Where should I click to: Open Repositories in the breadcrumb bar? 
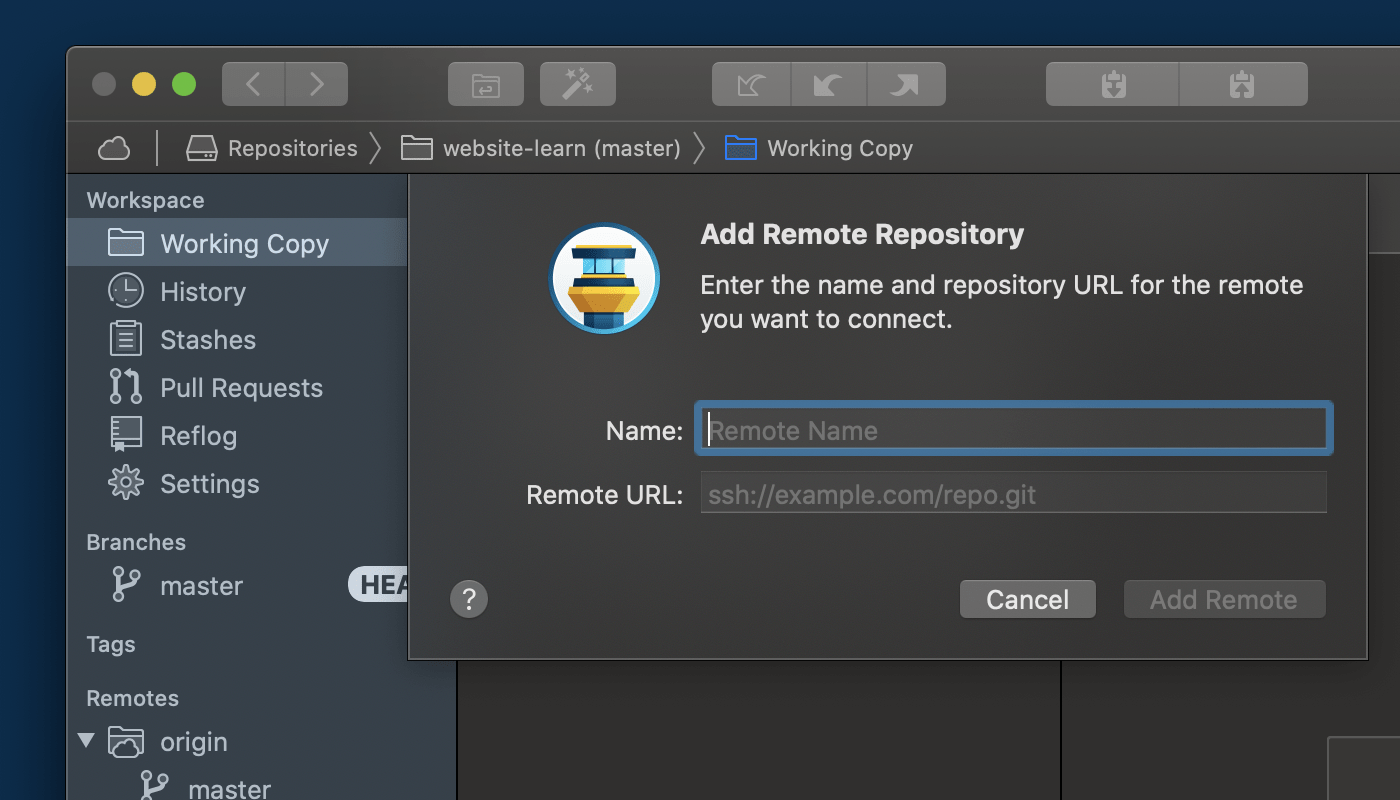pos(288,147)
